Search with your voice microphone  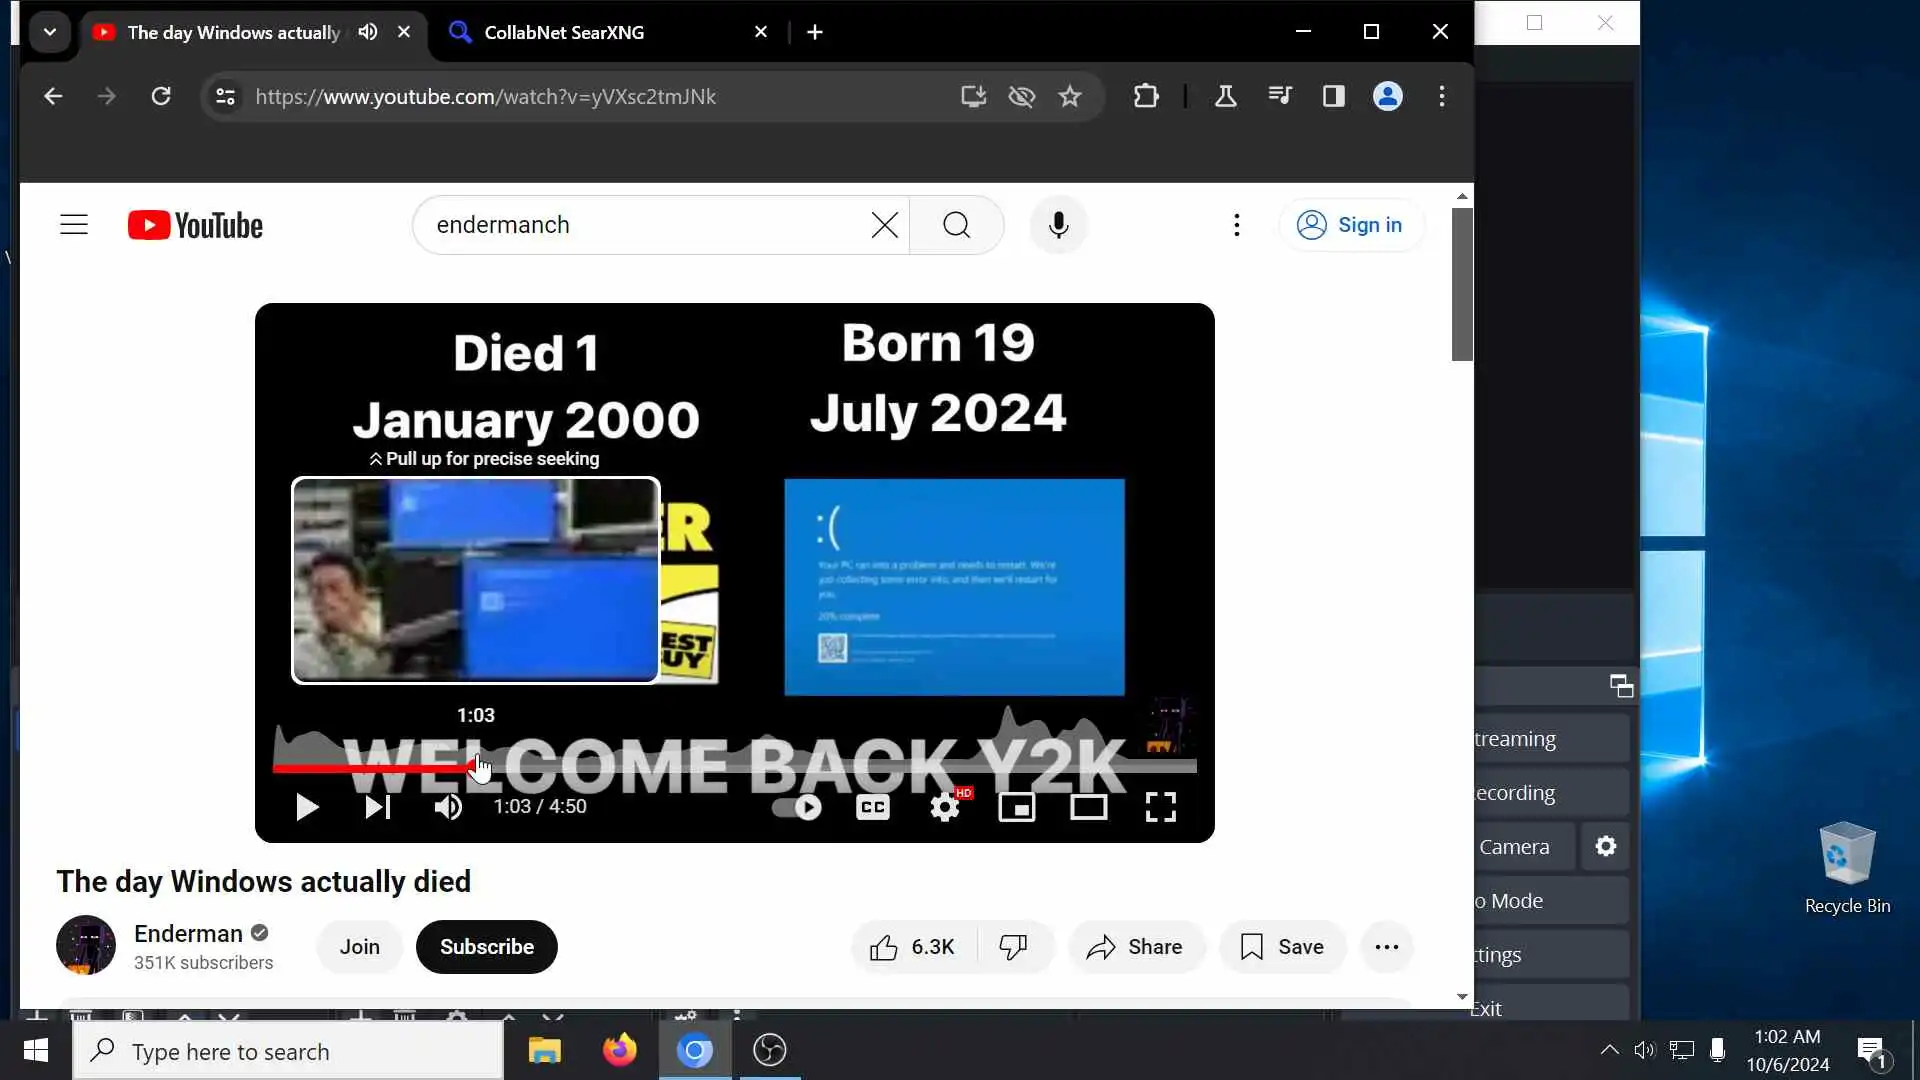click(1059, 225)
